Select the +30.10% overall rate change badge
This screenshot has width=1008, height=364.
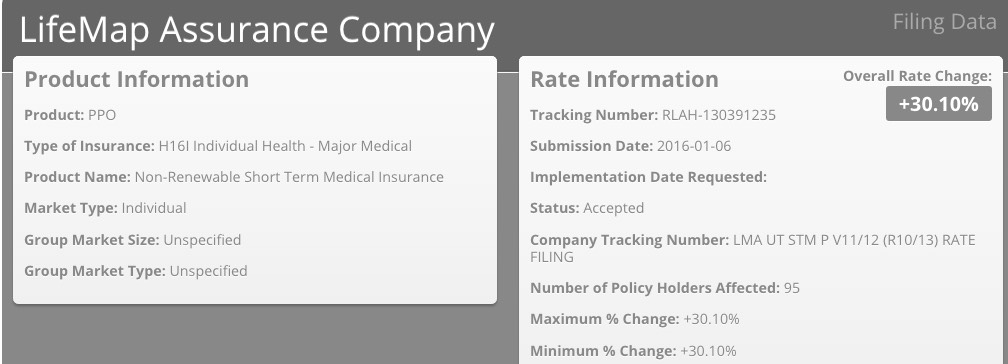(x=939, y=104)
